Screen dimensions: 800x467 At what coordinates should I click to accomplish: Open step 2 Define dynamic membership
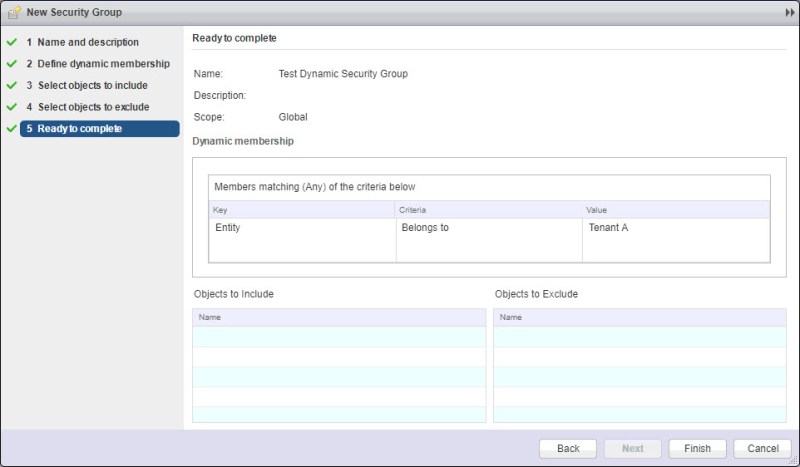coord(97,64)
